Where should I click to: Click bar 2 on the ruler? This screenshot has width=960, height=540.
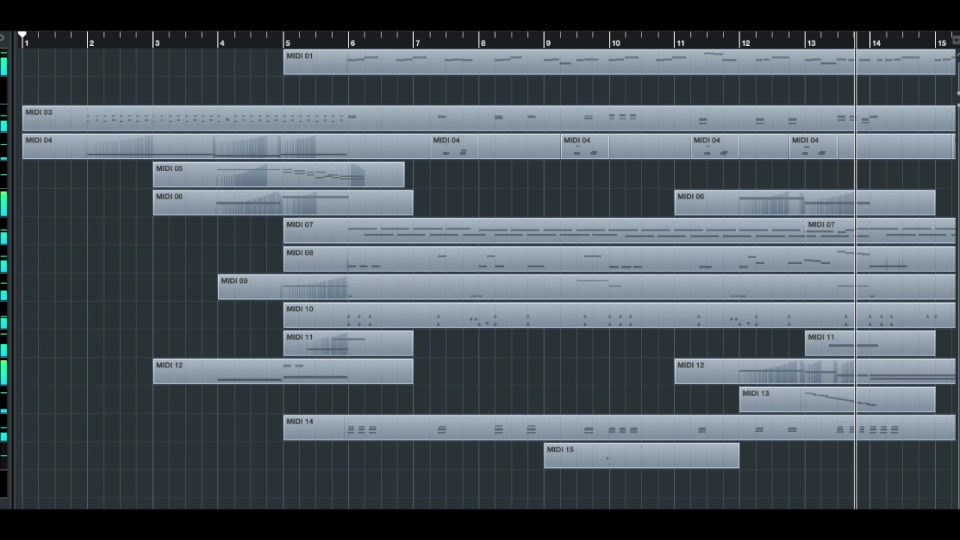coord(91,43)
